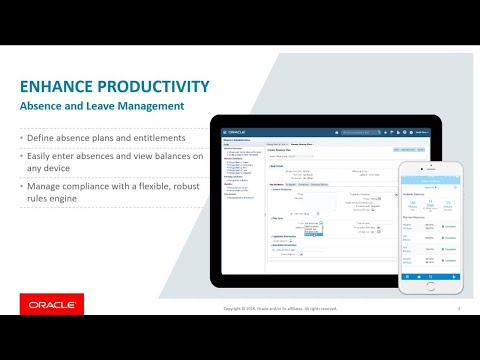Click the home icon in phone bottom bar

[x=419, y=277]
